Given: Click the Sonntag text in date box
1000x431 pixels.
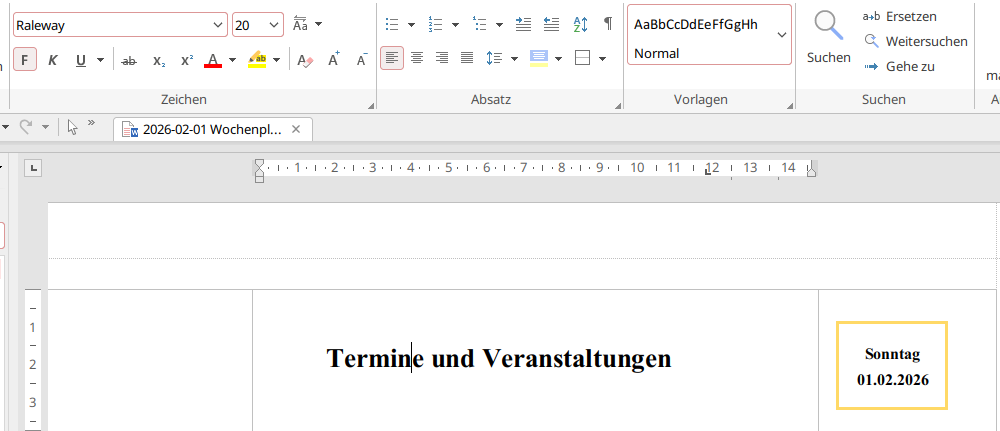Looking at the screenshot, I should pyautogui.click(x=892, y=354).
